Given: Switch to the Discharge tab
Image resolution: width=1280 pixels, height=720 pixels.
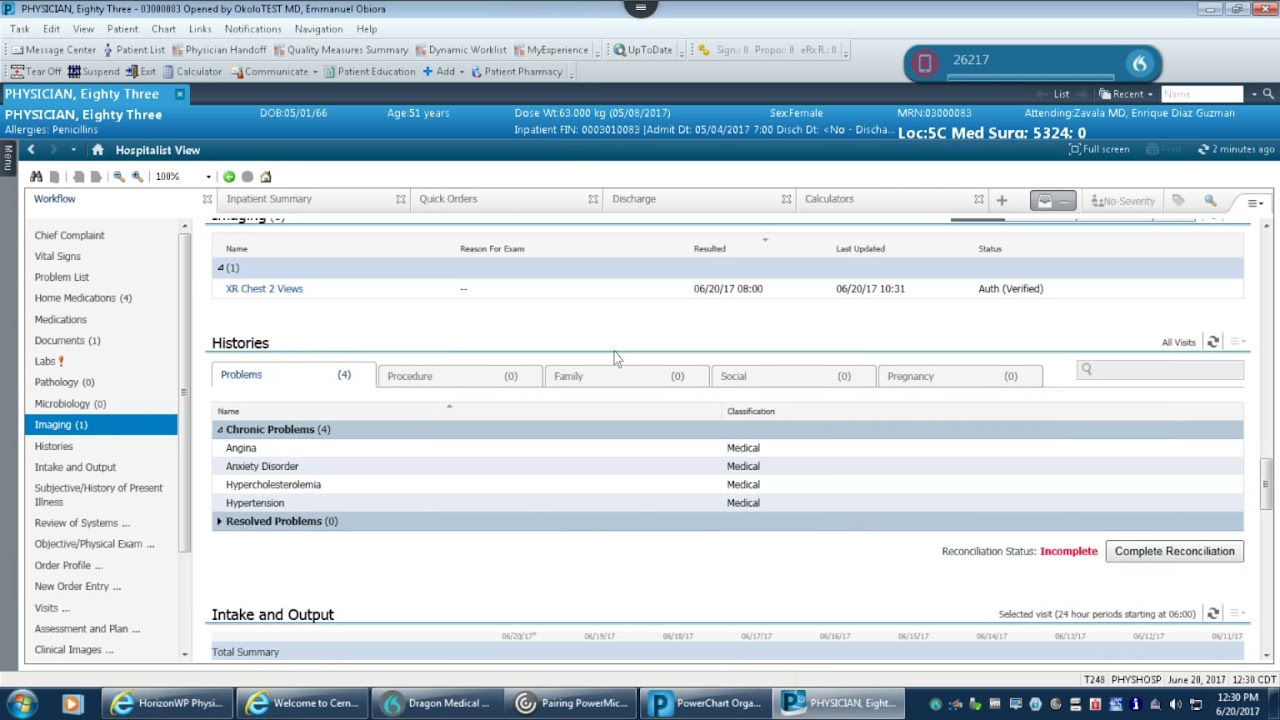Looking at the screenshot, I should pyautogui.click(x=634, y=199).
